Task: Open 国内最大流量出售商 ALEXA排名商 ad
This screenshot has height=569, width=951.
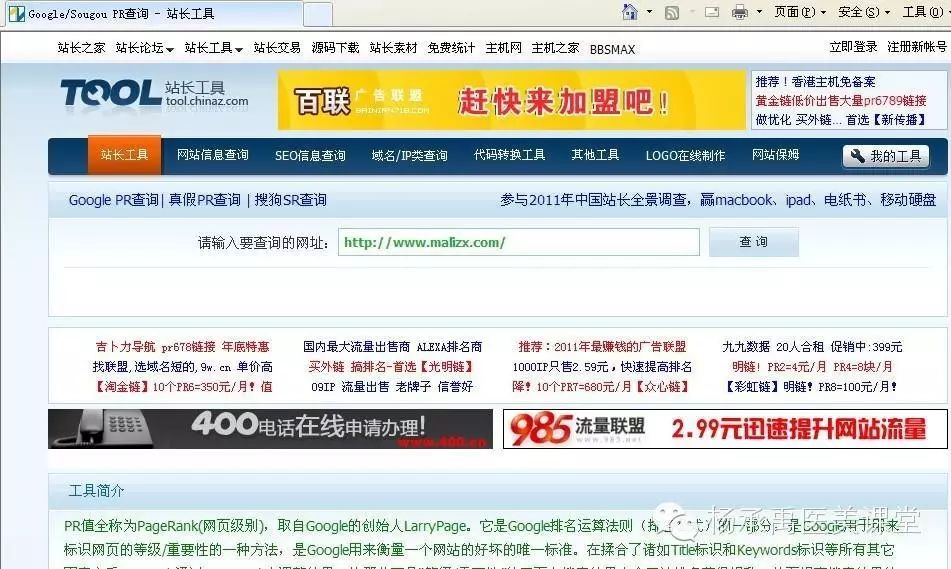Action: (x=392, y=346)
